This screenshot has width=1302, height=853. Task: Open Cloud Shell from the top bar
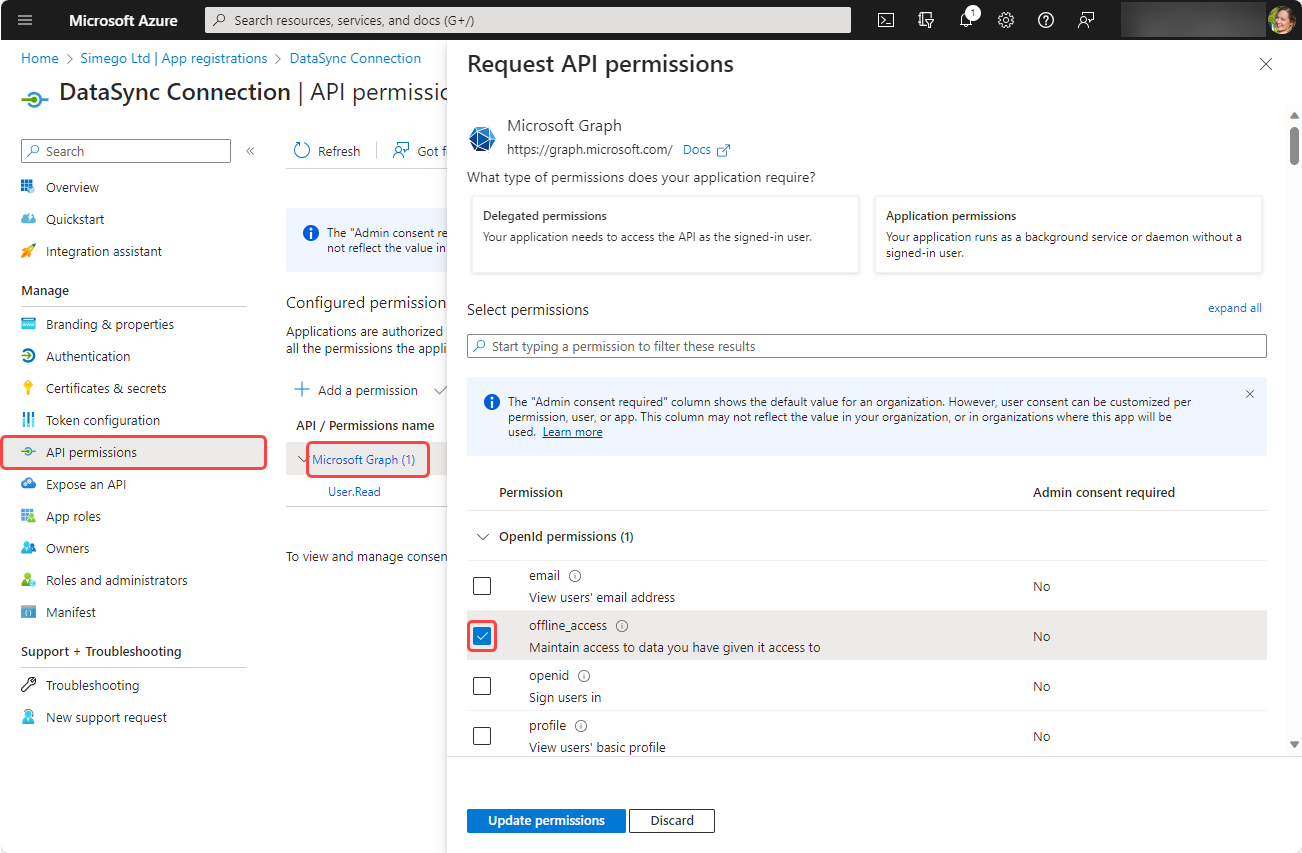[886, 20]
